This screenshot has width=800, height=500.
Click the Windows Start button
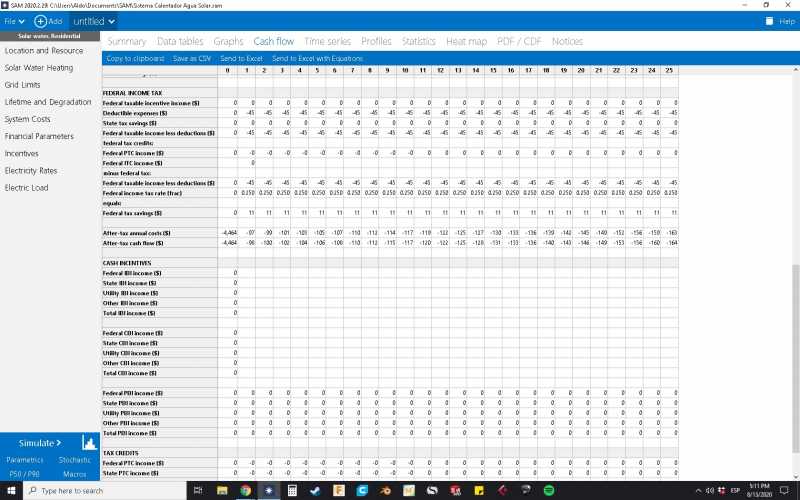pos(11,491)
